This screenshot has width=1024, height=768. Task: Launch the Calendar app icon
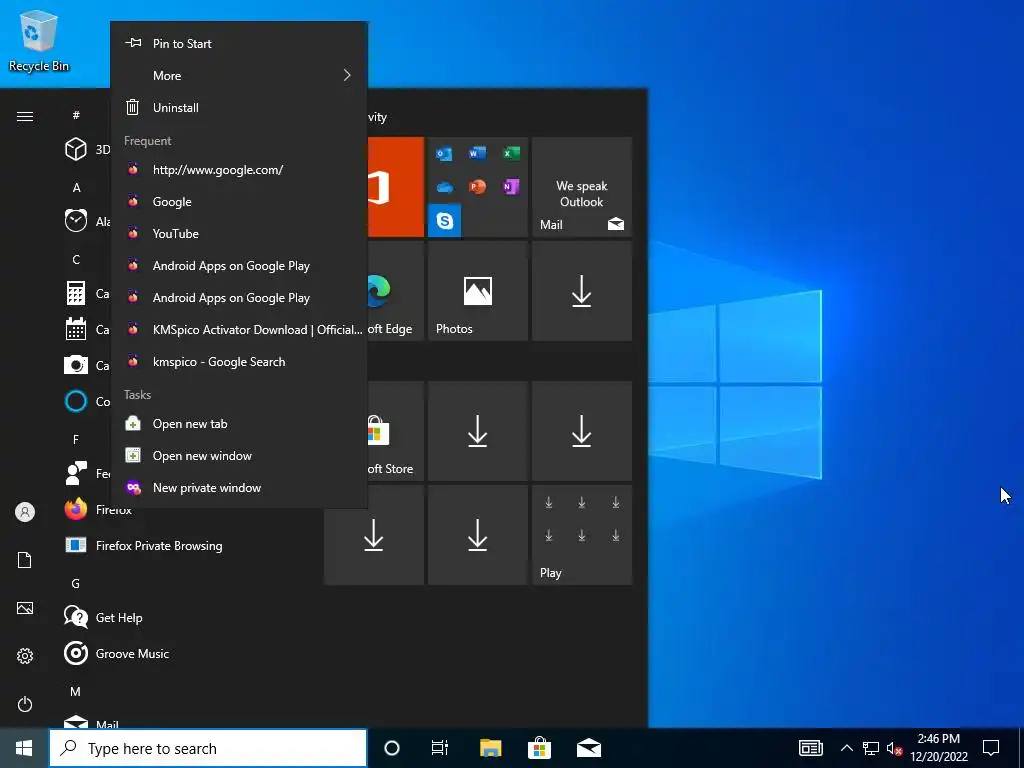coord(76,328)
